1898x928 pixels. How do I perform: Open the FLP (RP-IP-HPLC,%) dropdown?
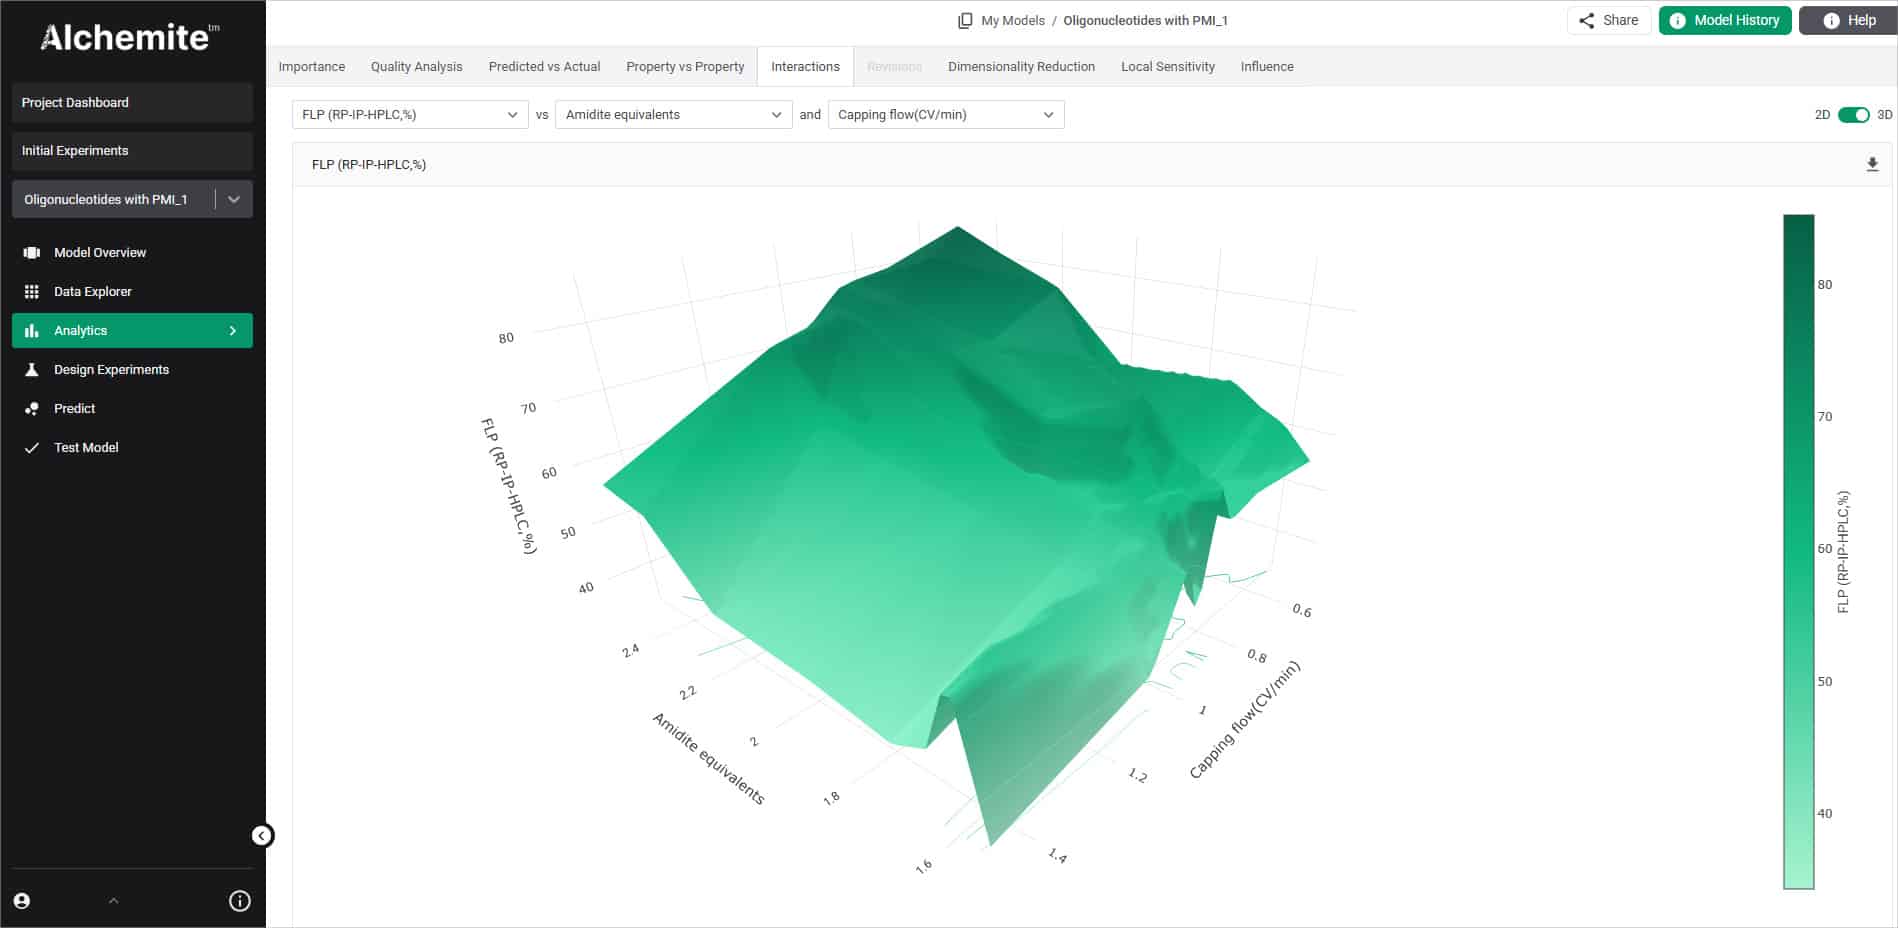(410, 115)
